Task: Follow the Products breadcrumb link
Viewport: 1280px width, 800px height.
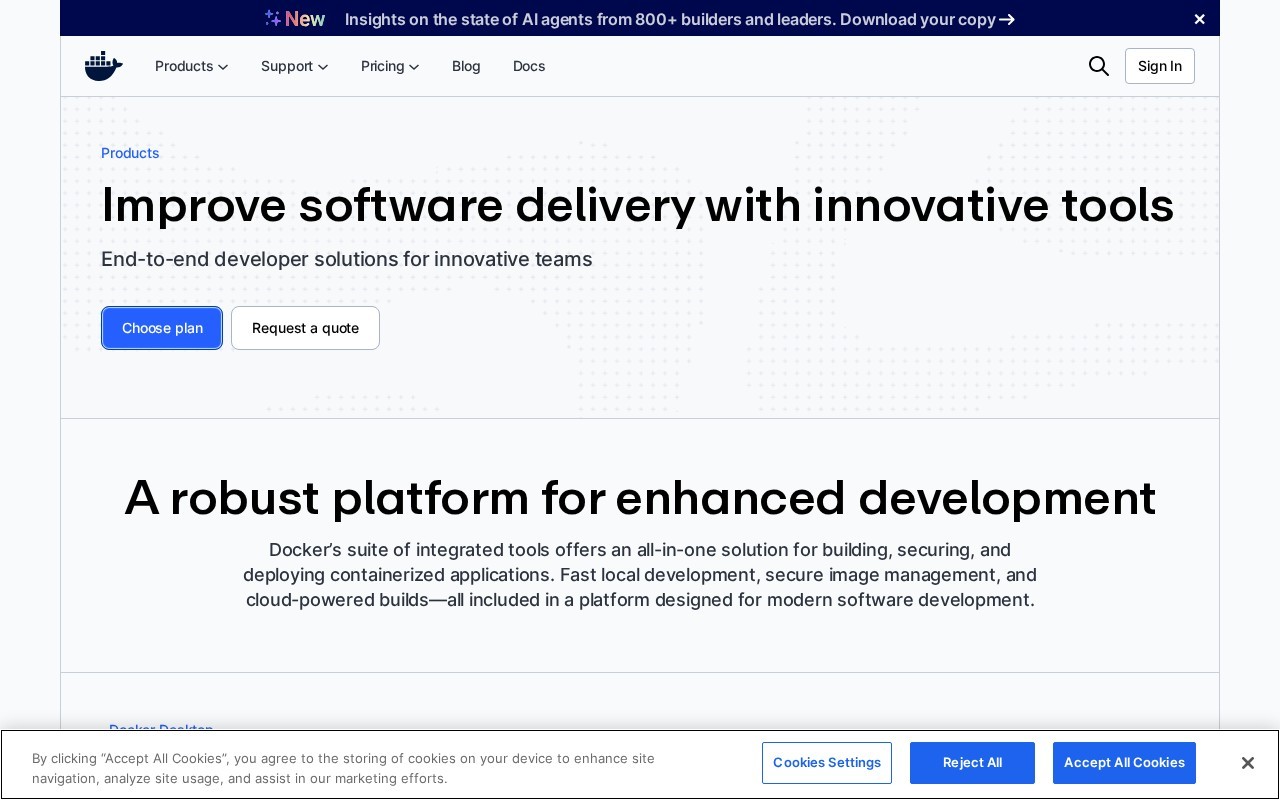Action: [x=130, y=153]
